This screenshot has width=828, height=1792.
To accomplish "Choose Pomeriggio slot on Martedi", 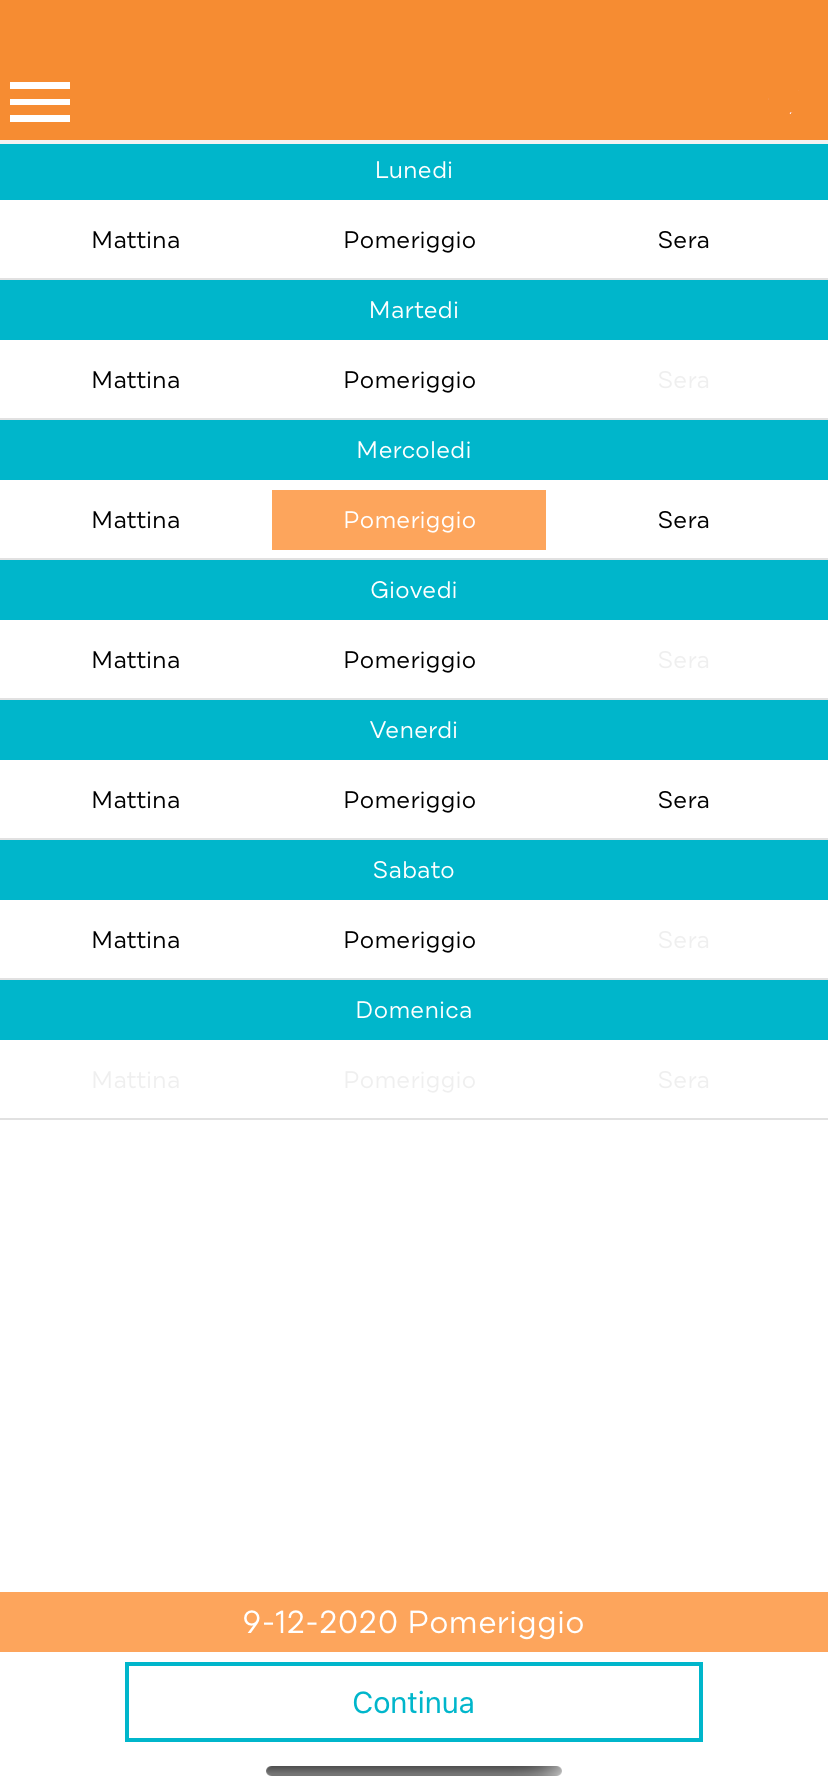I will [x=409, y=380].
